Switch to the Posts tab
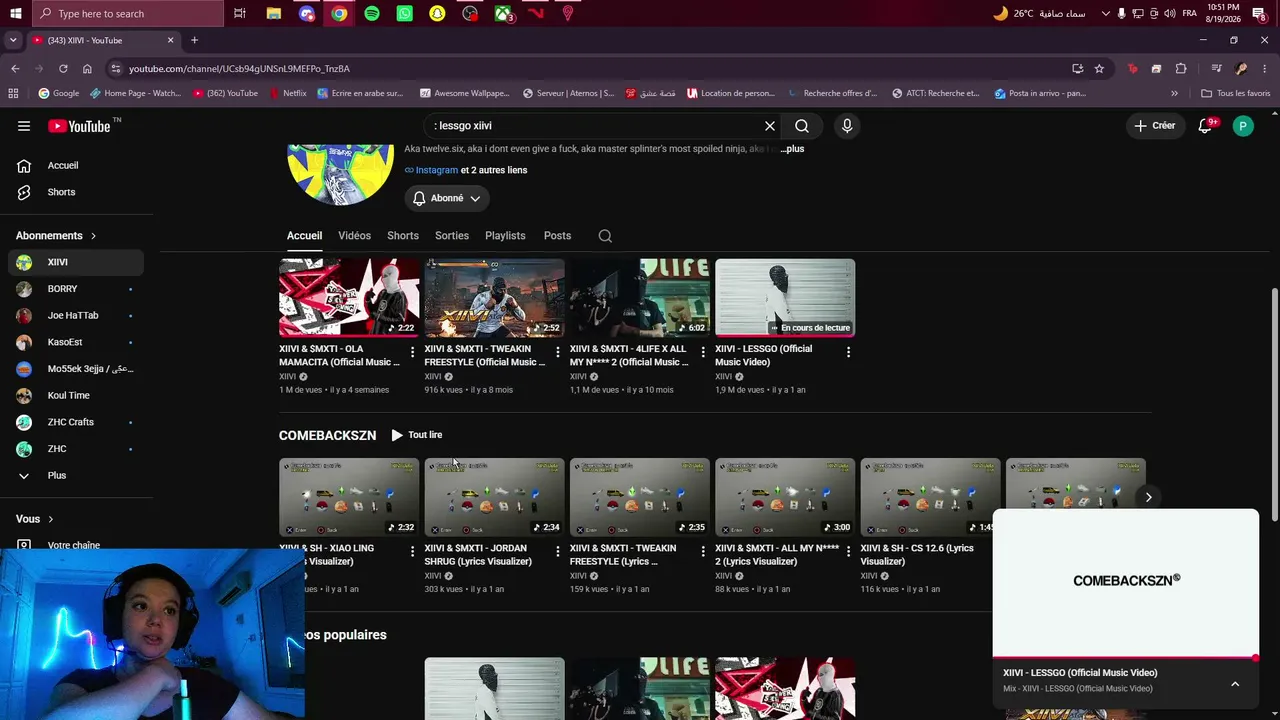 [x=557, y=236]
